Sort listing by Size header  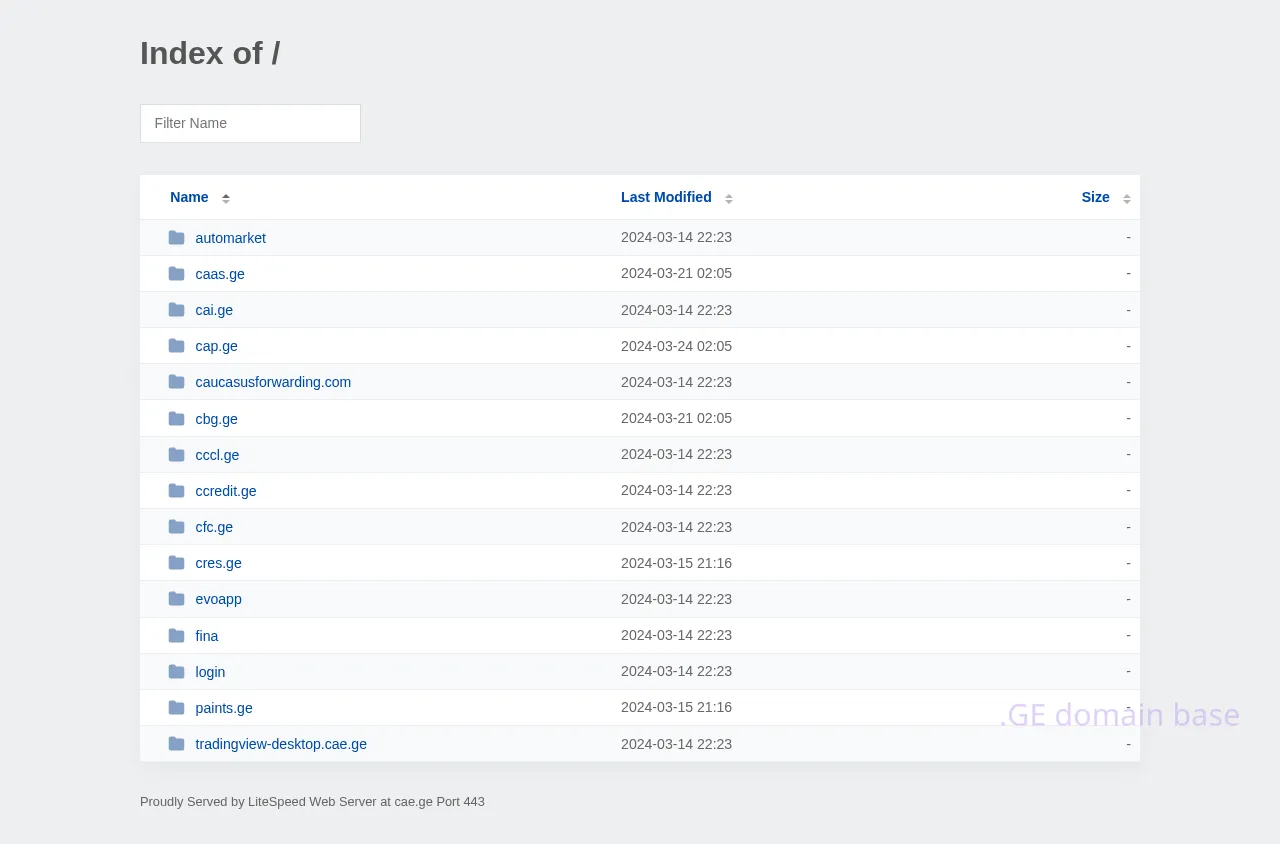pyautogui.click(x=1095, y=197)
